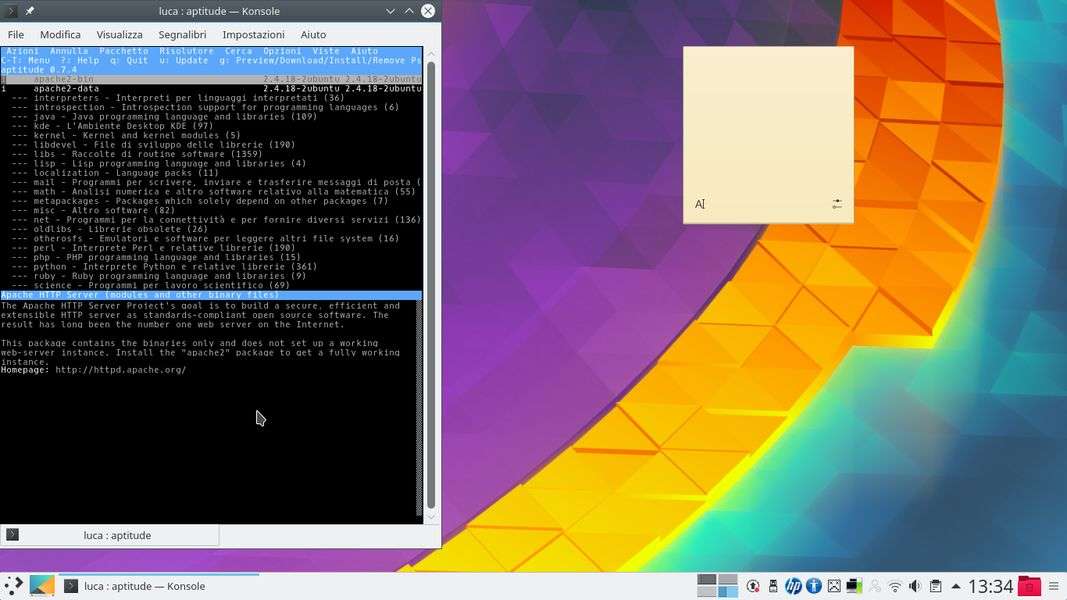
Task: Open the Visualizza menu
Action: point(119,34)
